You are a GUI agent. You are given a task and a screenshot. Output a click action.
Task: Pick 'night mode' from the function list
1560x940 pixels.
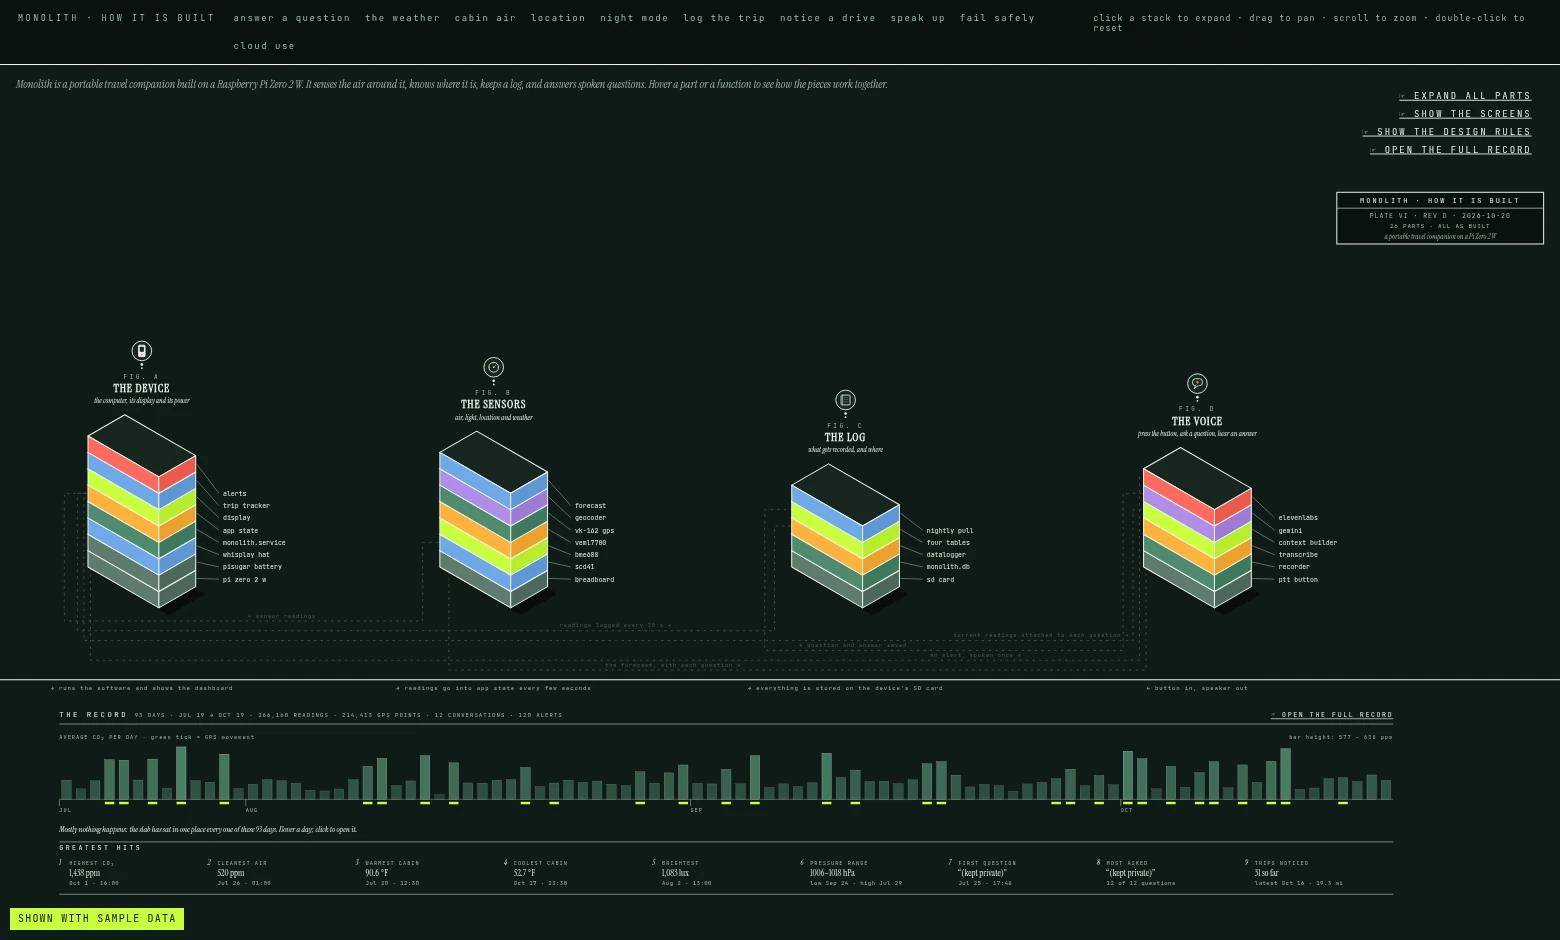pyautogui.click(x=634, y=18)
